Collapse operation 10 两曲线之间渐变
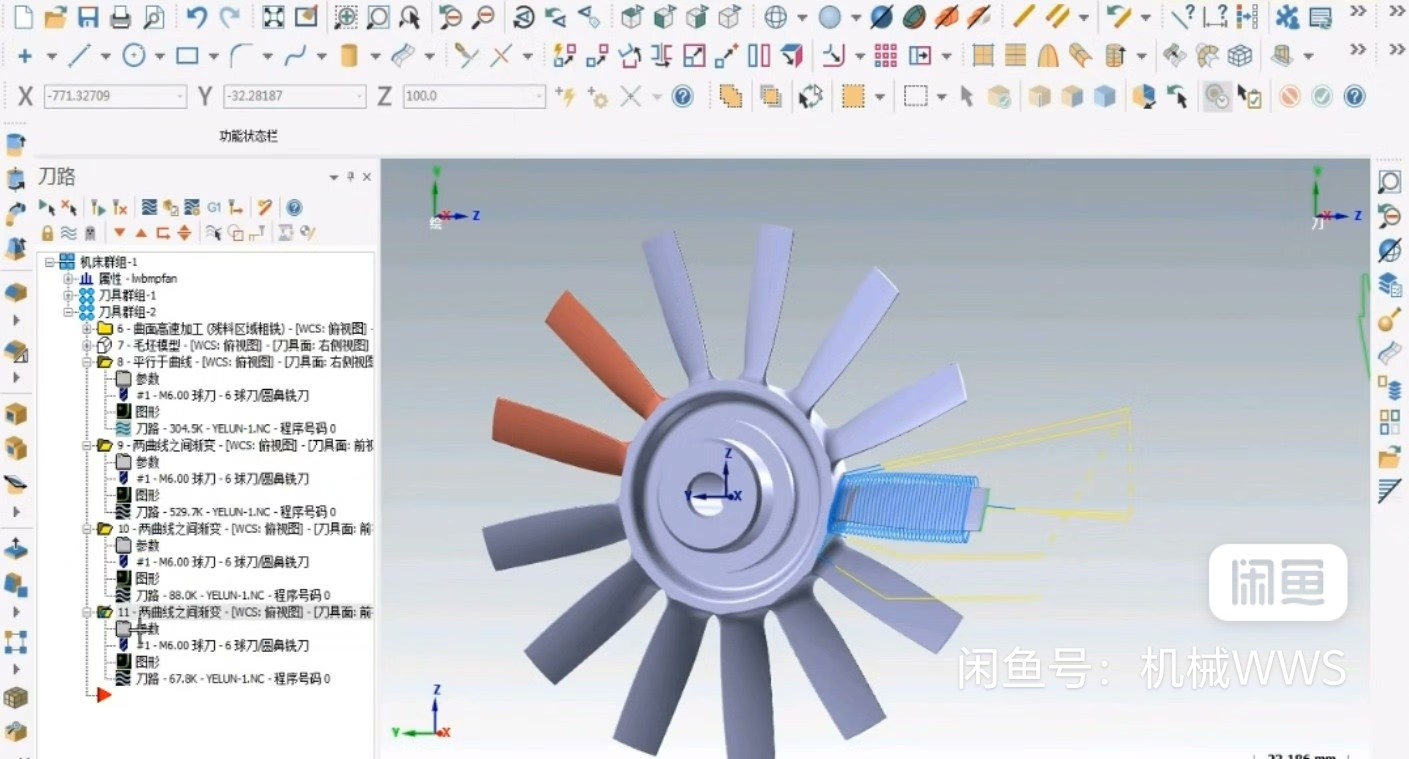 (86, 528)
